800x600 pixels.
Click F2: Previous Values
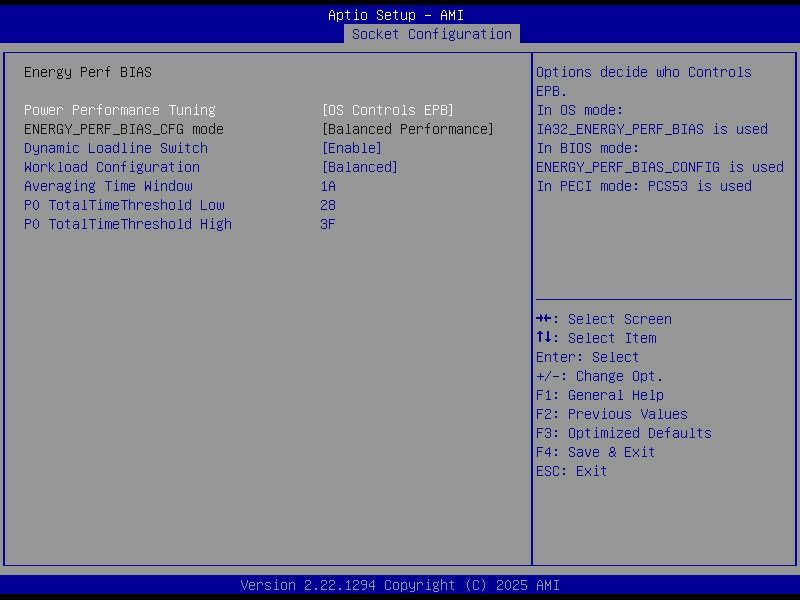pos(612,414)
